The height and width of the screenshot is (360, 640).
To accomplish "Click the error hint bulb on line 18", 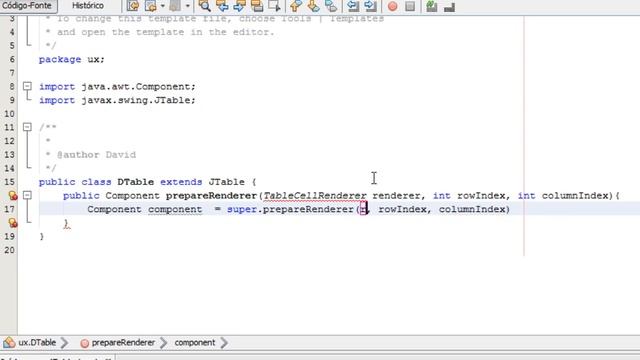I will point(13,223).
